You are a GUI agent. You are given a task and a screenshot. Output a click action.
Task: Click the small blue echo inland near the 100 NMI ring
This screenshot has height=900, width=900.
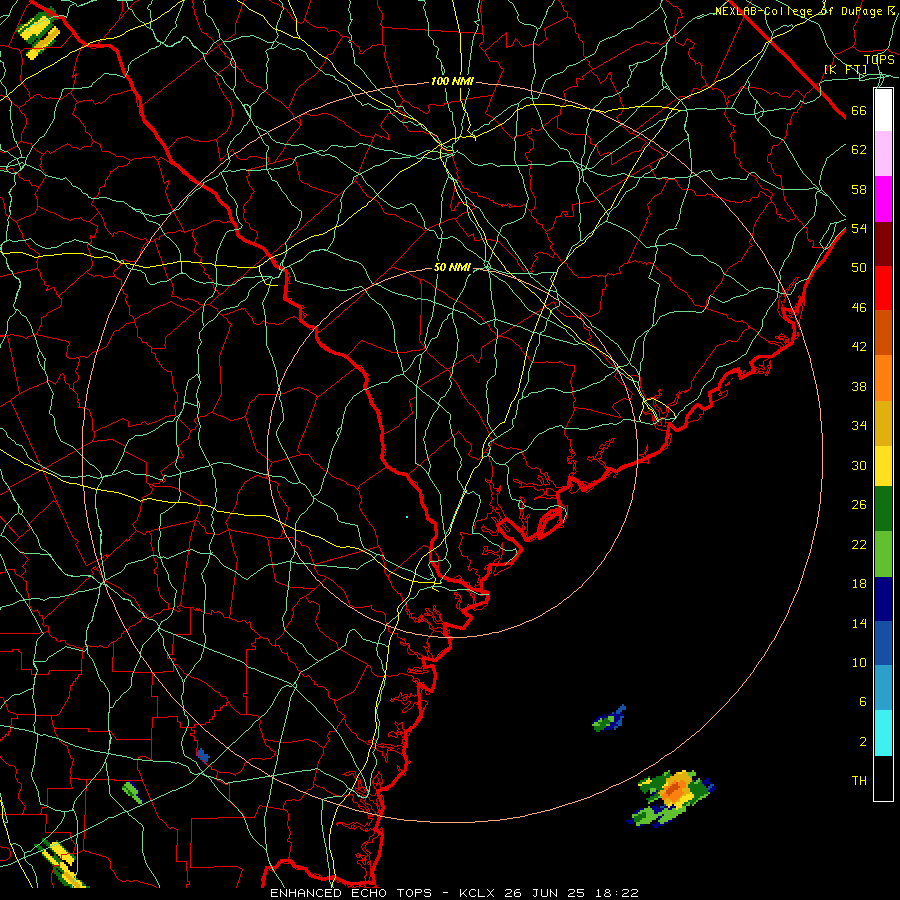[x=202, y=755]
